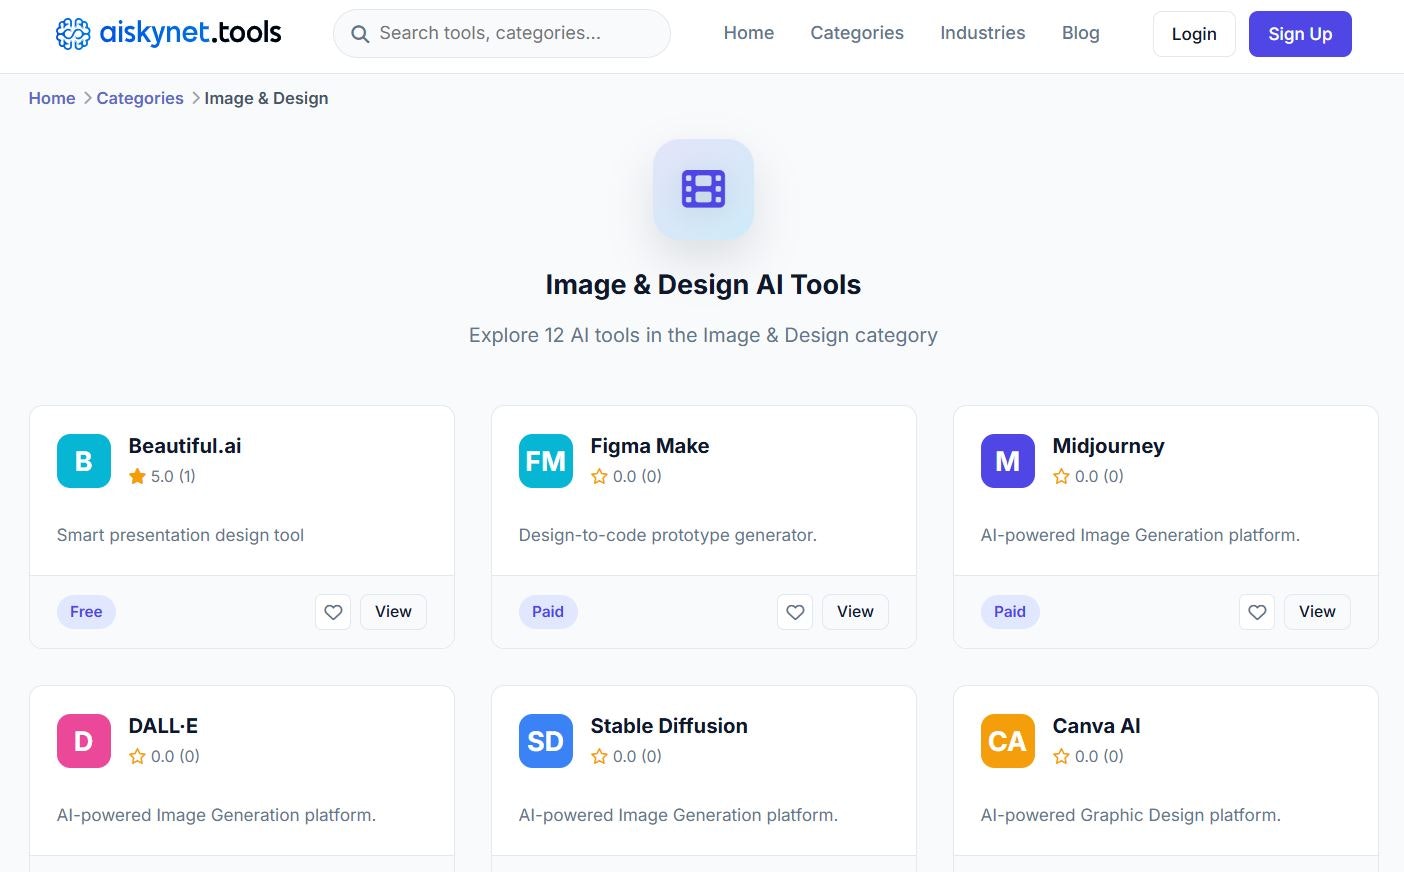Image resolution: width=1404 pixels, height=872 pixels.
Task: Favorite the Beautiful.ai tool
Action: (333, 612)
